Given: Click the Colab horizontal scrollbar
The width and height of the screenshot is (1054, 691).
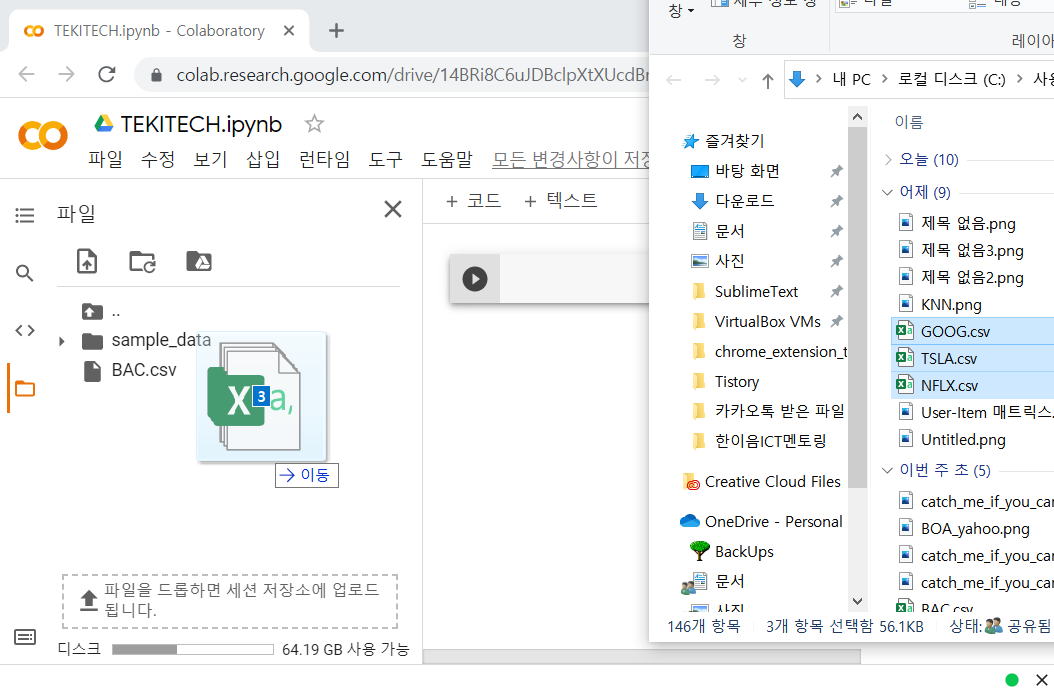Looking at the screenshot, I should [x=642, y=655].
